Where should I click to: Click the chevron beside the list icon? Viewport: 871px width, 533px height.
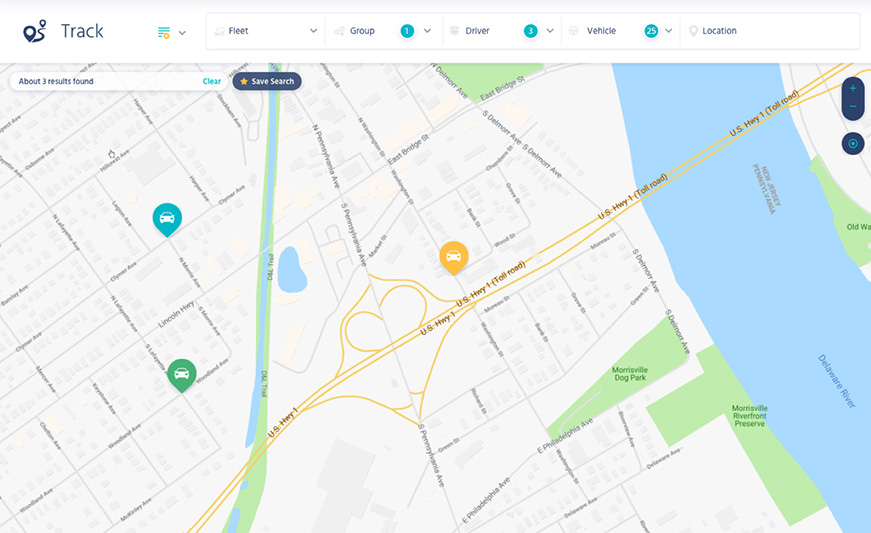[182, 33]
